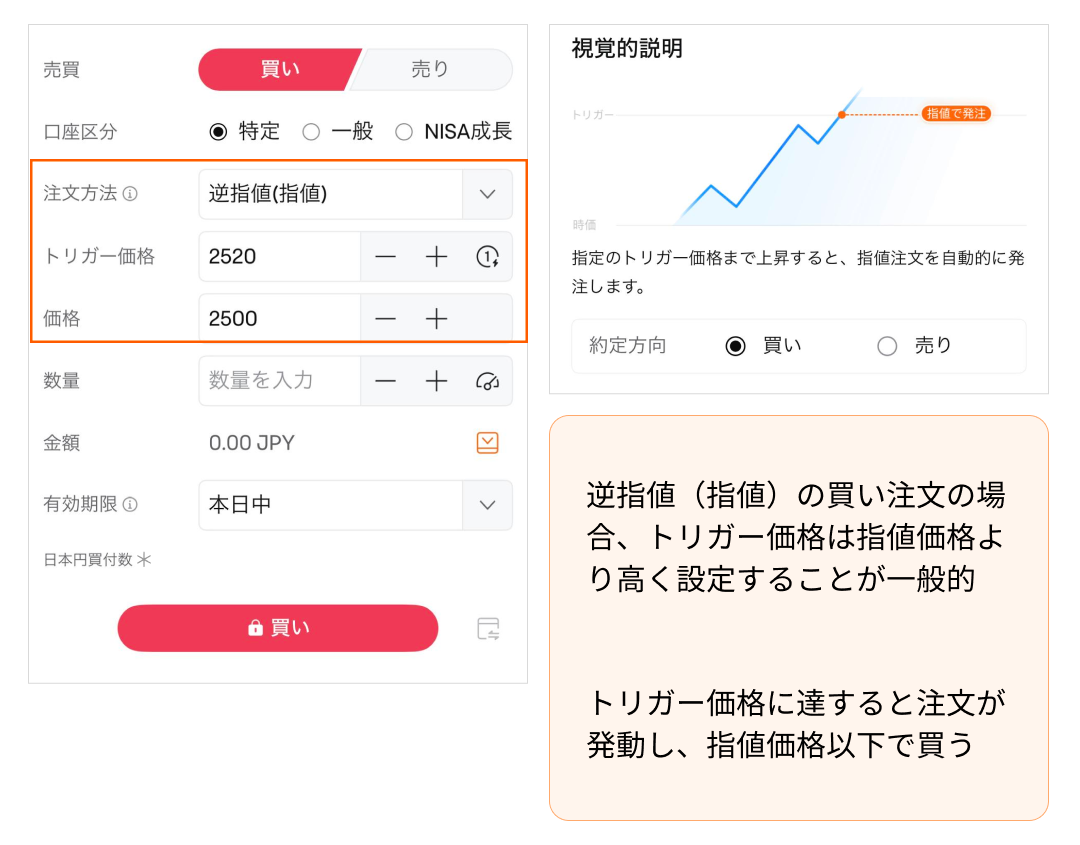Image resolution: width=1080 pixels, height=845 pixels.
Task: Click the 指値で発注 orange chart label
Action: tap(956, 114)
